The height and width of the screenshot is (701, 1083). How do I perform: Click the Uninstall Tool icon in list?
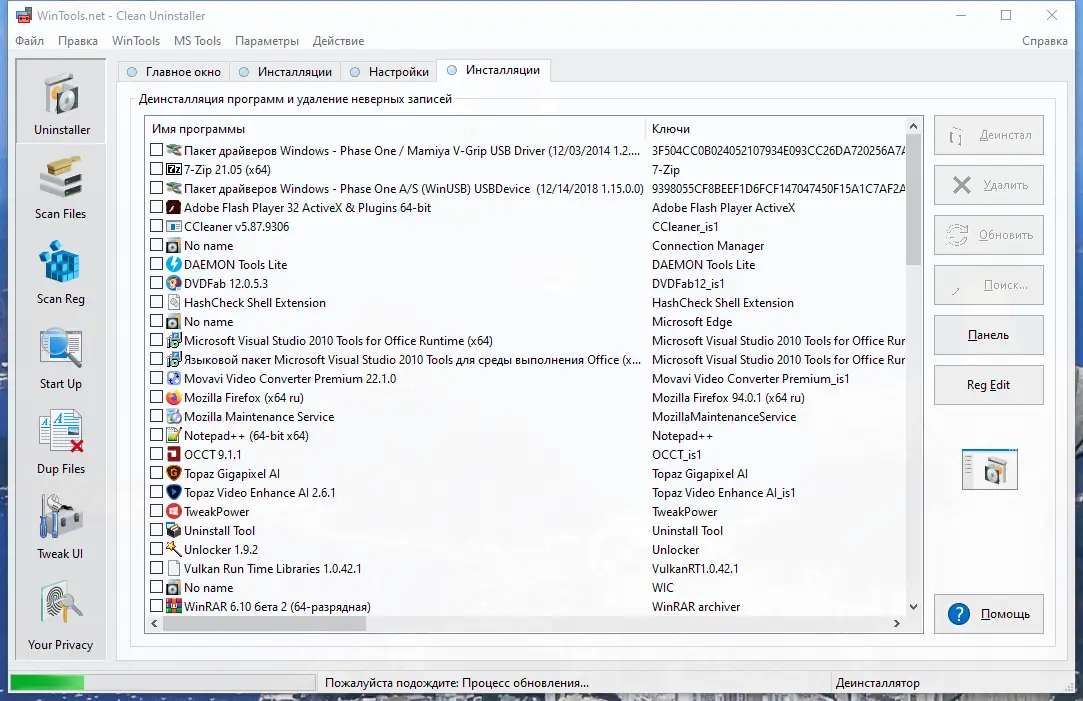(174, 530)
